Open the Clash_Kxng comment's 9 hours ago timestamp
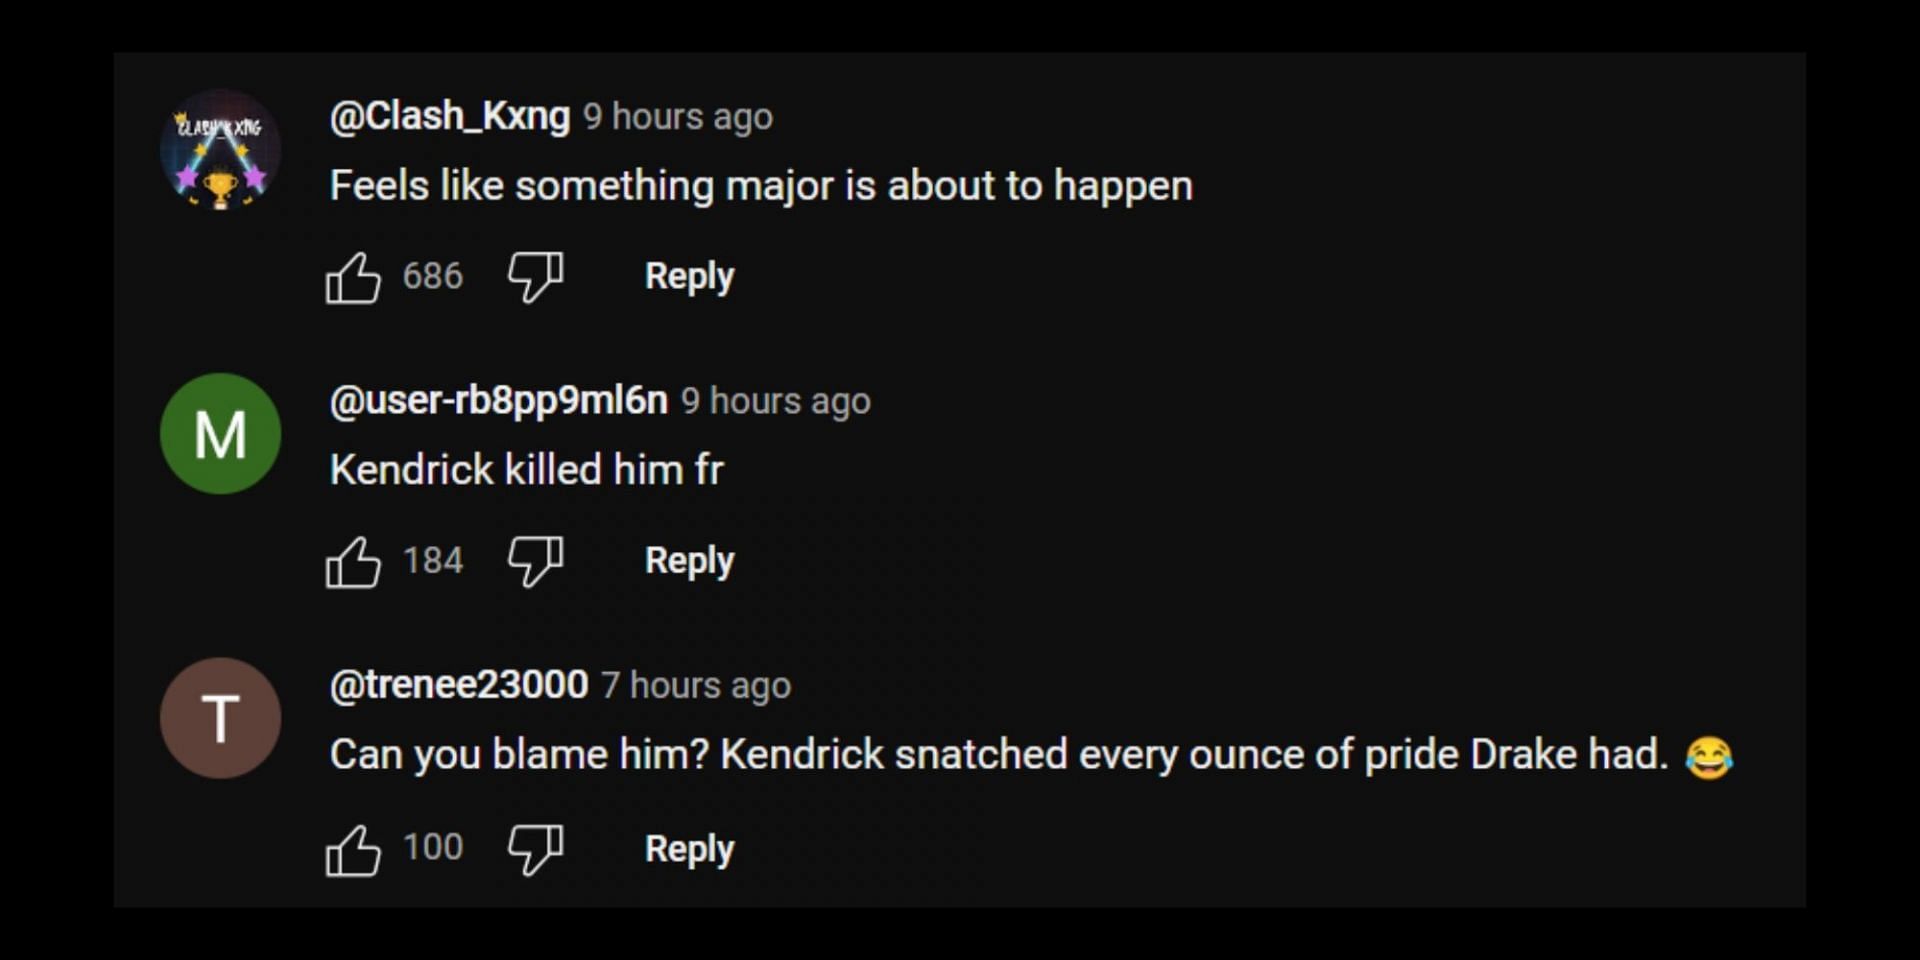 678,117
